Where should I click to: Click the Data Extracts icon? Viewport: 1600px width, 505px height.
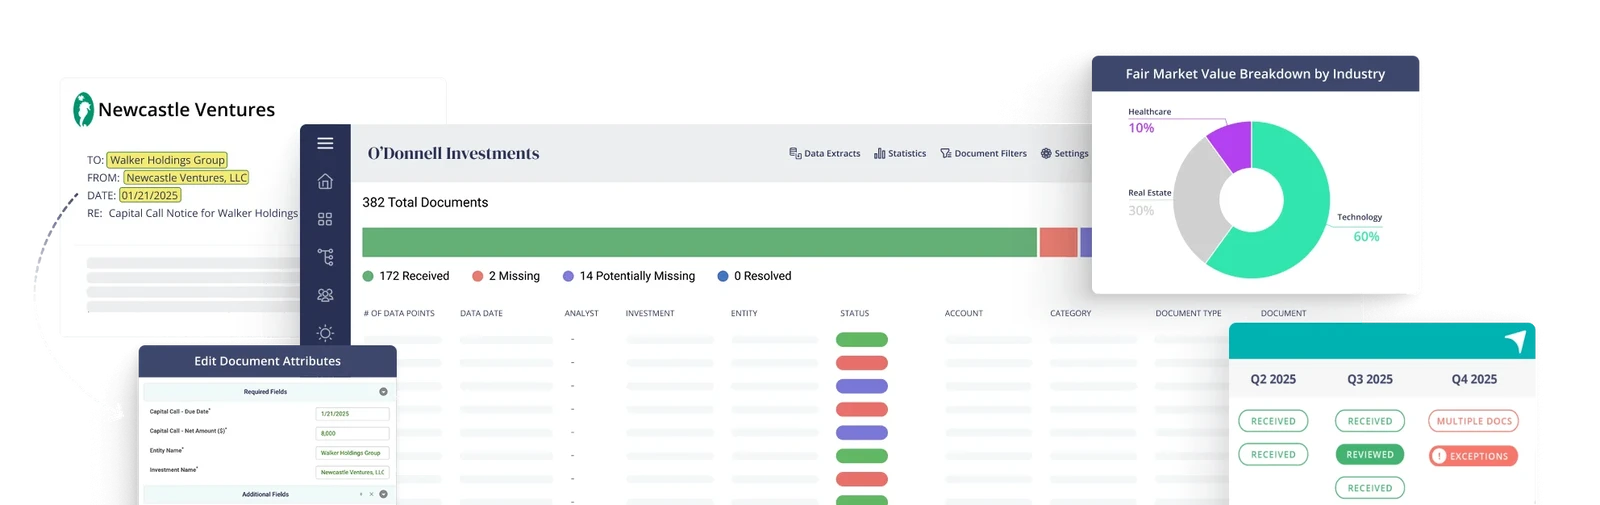795,153
